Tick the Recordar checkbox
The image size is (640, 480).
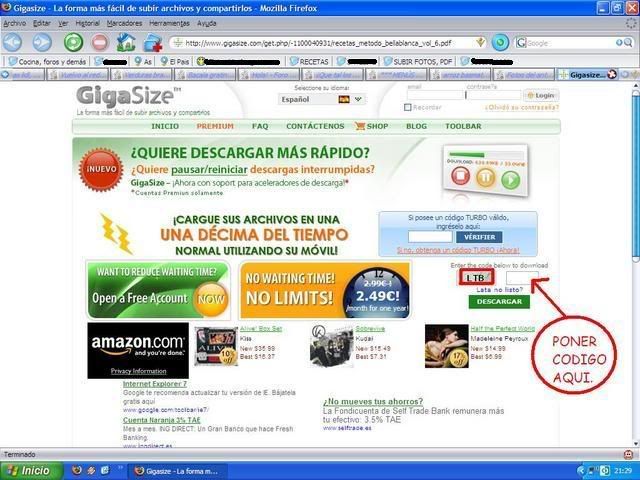pyautogui.click(x=407, y=107)
